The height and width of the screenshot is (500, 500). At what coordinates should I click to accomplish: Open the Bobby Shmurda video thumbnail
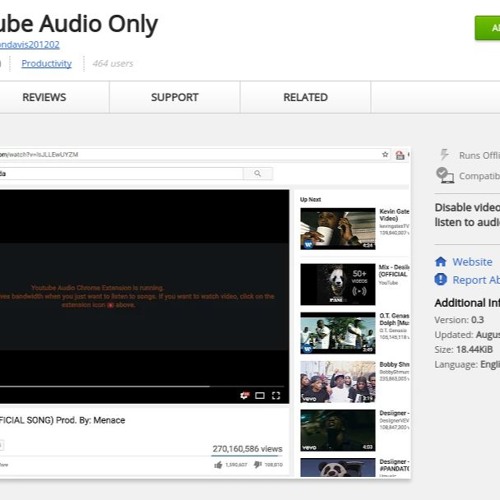pyautogui.click(x=338, y=382)
